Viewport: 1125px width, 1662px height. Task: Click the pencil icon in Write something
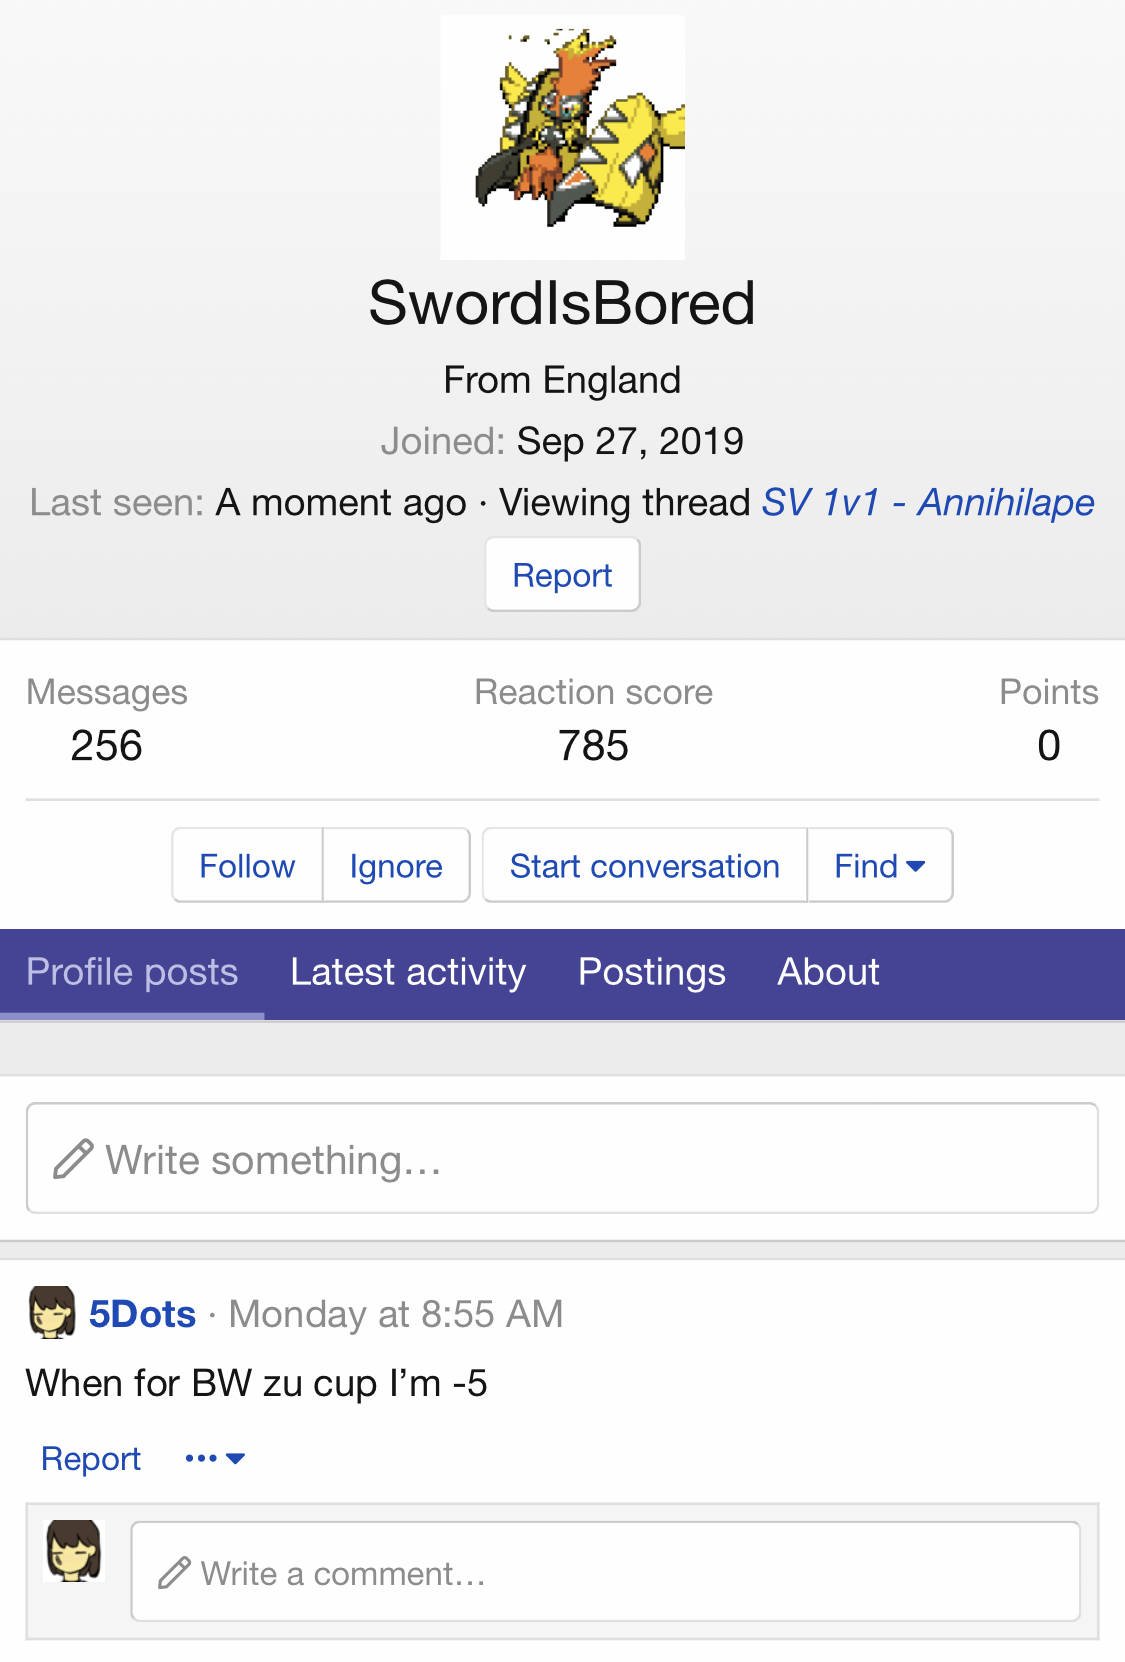(73, 1160)
